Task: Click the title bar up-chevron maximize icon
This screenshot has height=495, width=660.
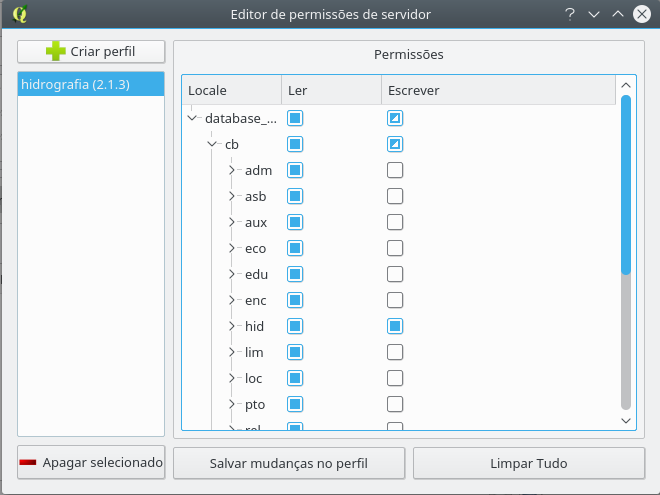Action: [617, 14]
